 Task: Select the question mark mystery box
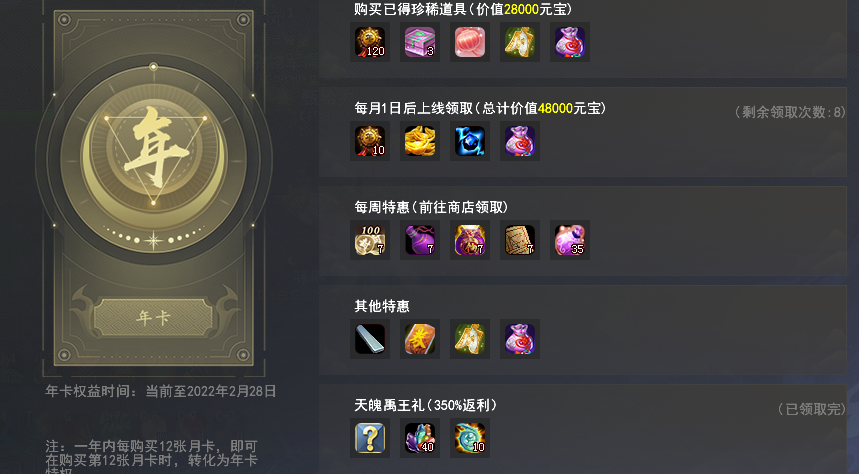370,438
